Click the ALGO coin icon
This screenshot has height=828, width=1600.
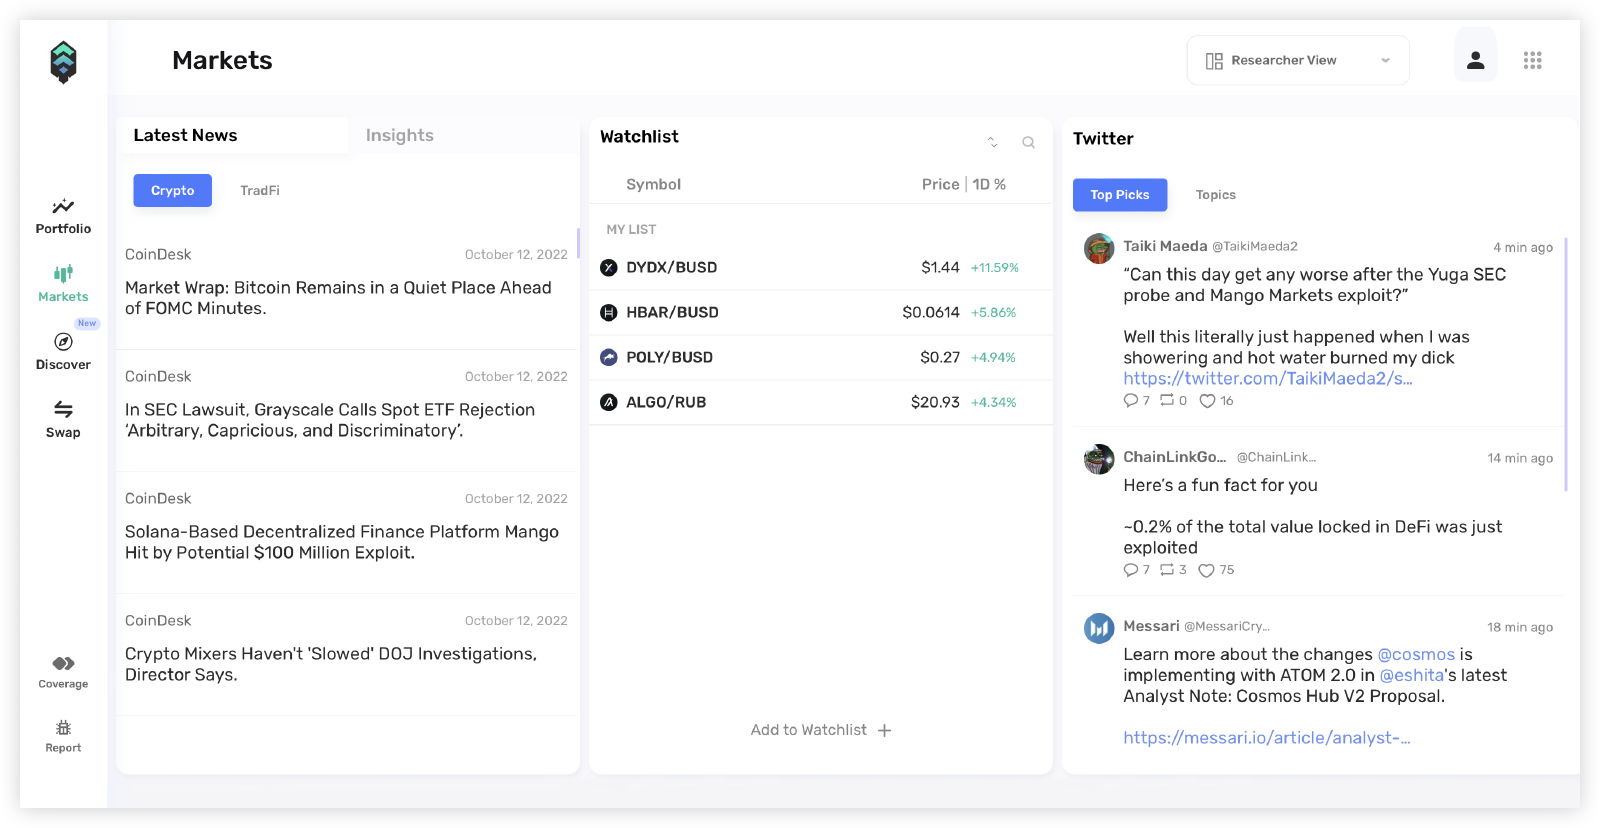coord(608,402)
